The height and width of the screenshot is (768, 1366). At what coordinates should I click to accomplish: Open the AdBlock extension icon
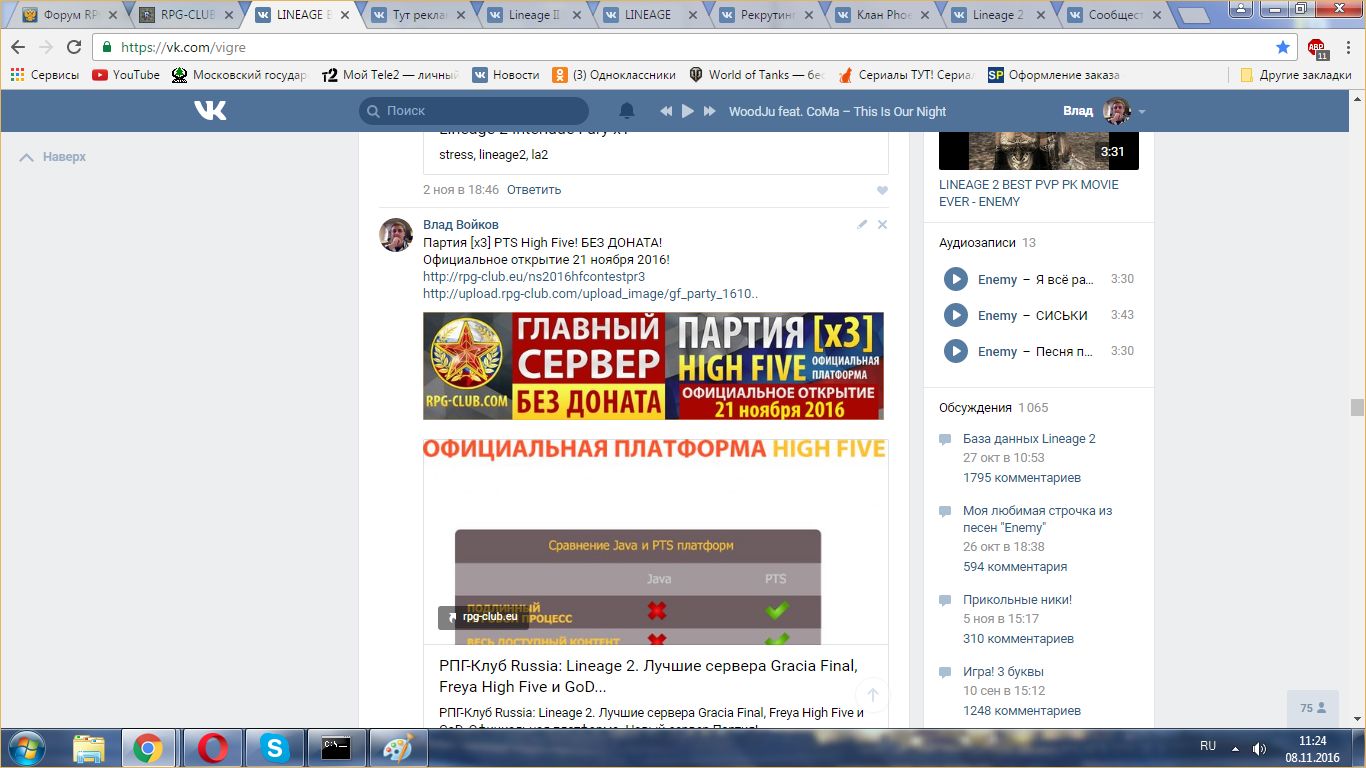1318,48
